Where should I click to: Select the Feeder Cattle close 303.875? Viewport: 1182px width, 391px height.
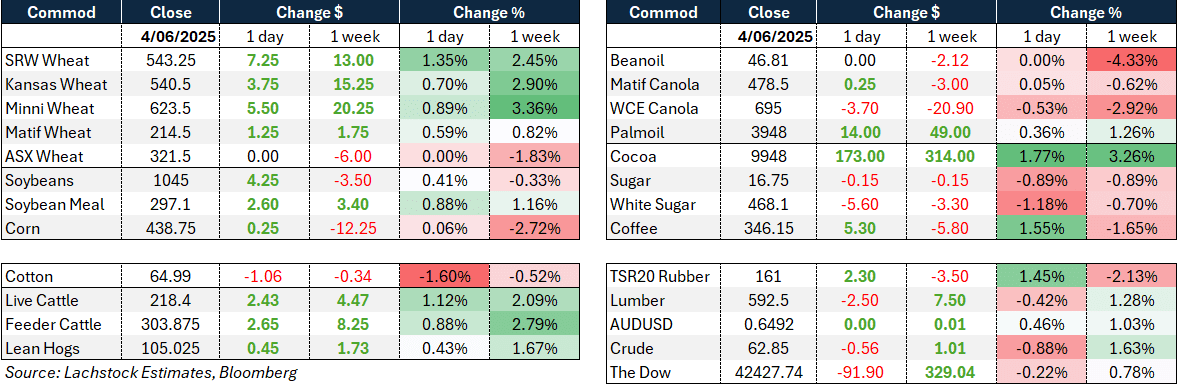coord(170,325)
